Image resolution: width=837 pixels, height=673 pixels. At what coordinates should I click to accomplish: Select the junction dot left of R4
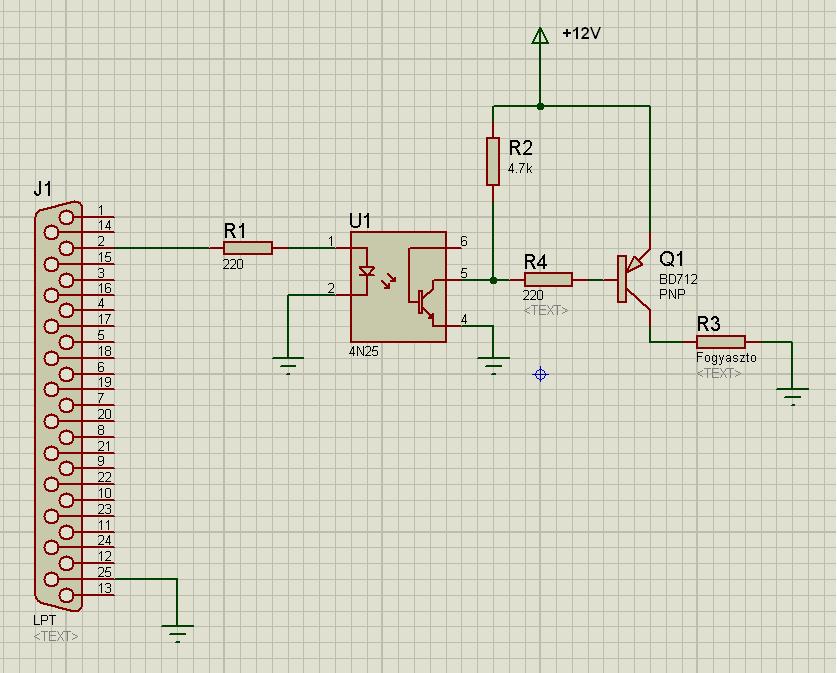click(x=493, y=280)
